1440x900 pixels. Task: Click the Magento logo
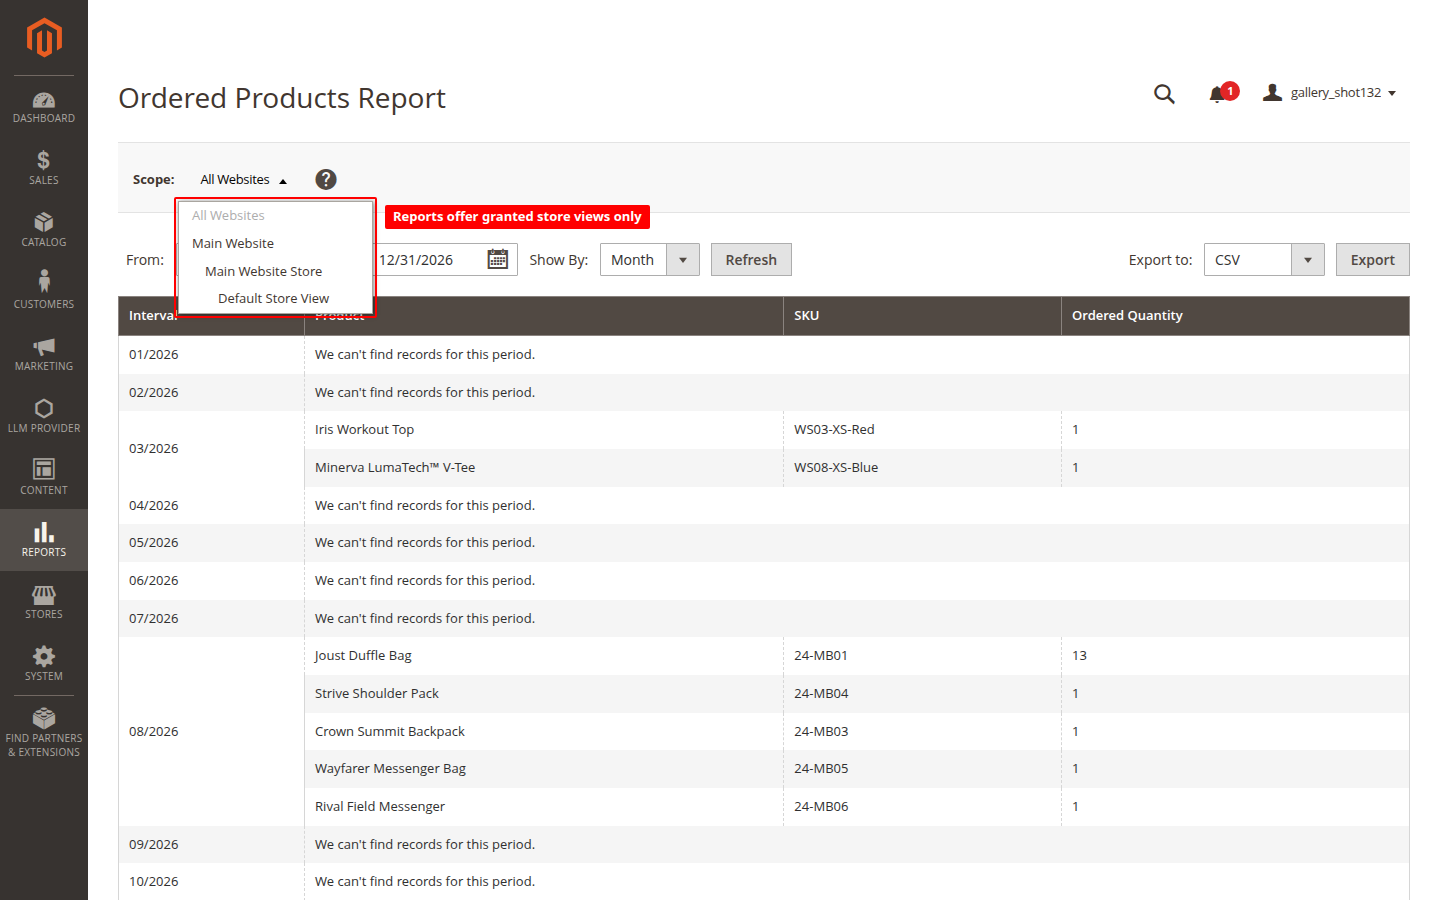(44, 38)
